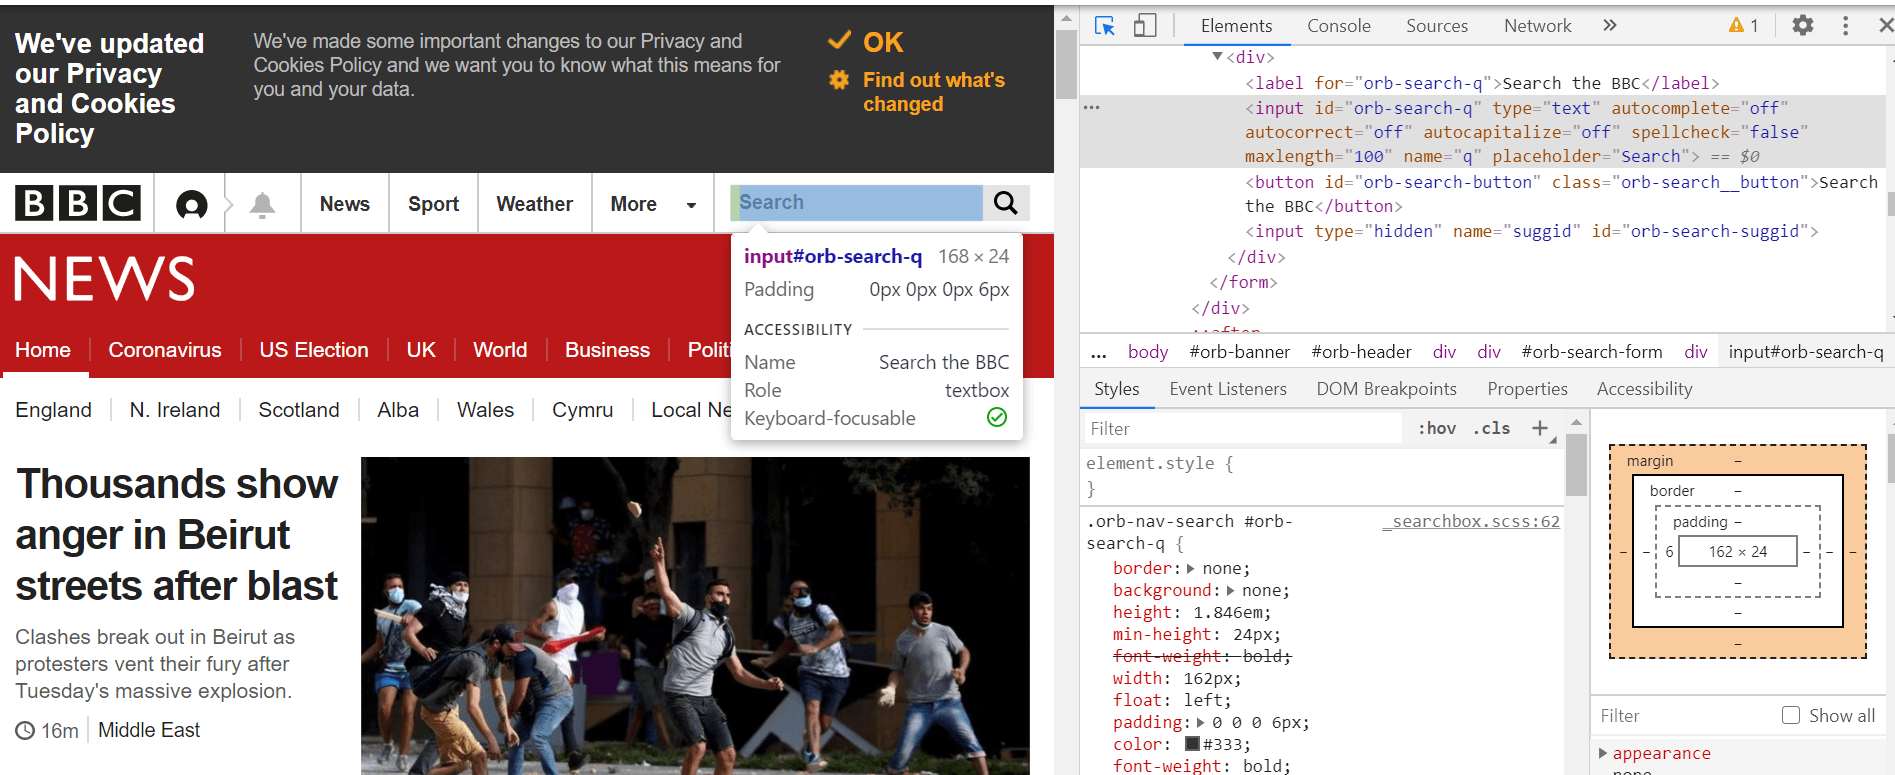Open the DevTools three-dot menu
This screenshot has height=775, width=1895.
[1845, 26]
